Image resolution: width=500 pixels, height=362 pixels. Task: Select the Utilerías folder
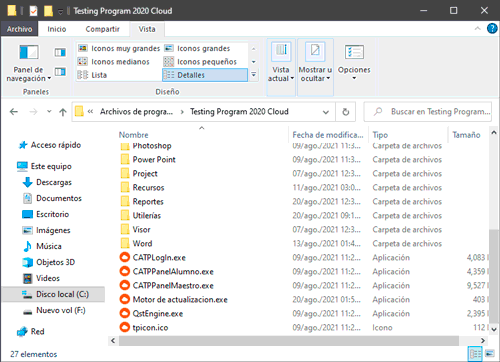147,216
